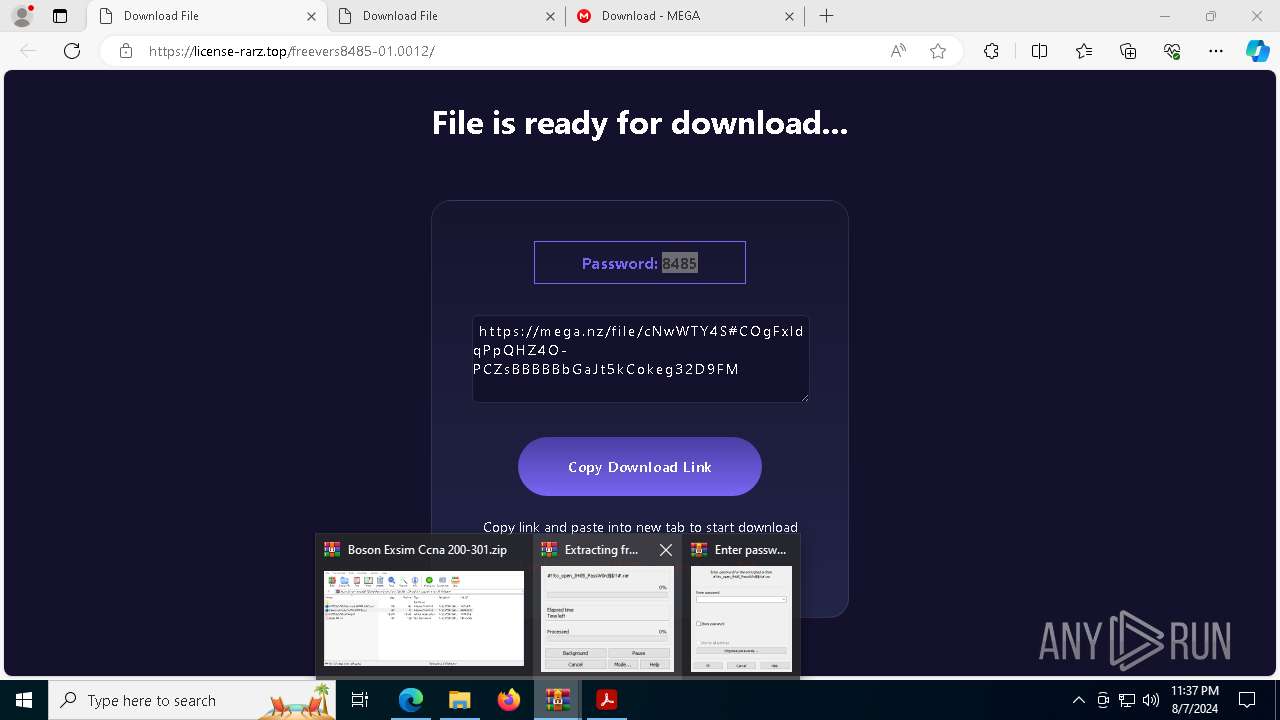Open a new browser tab

826,16
